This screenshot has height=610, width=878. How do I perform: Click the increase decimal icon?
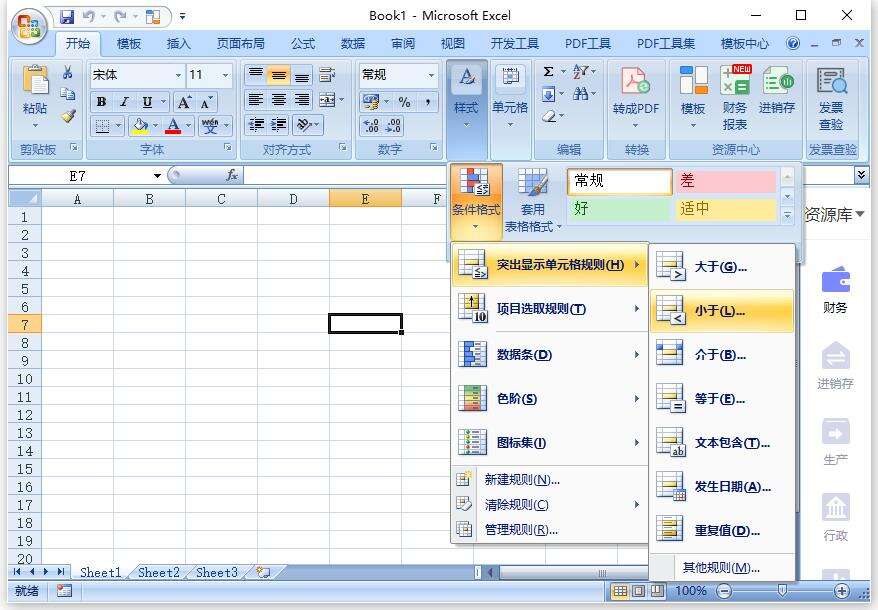pos(371,125)
